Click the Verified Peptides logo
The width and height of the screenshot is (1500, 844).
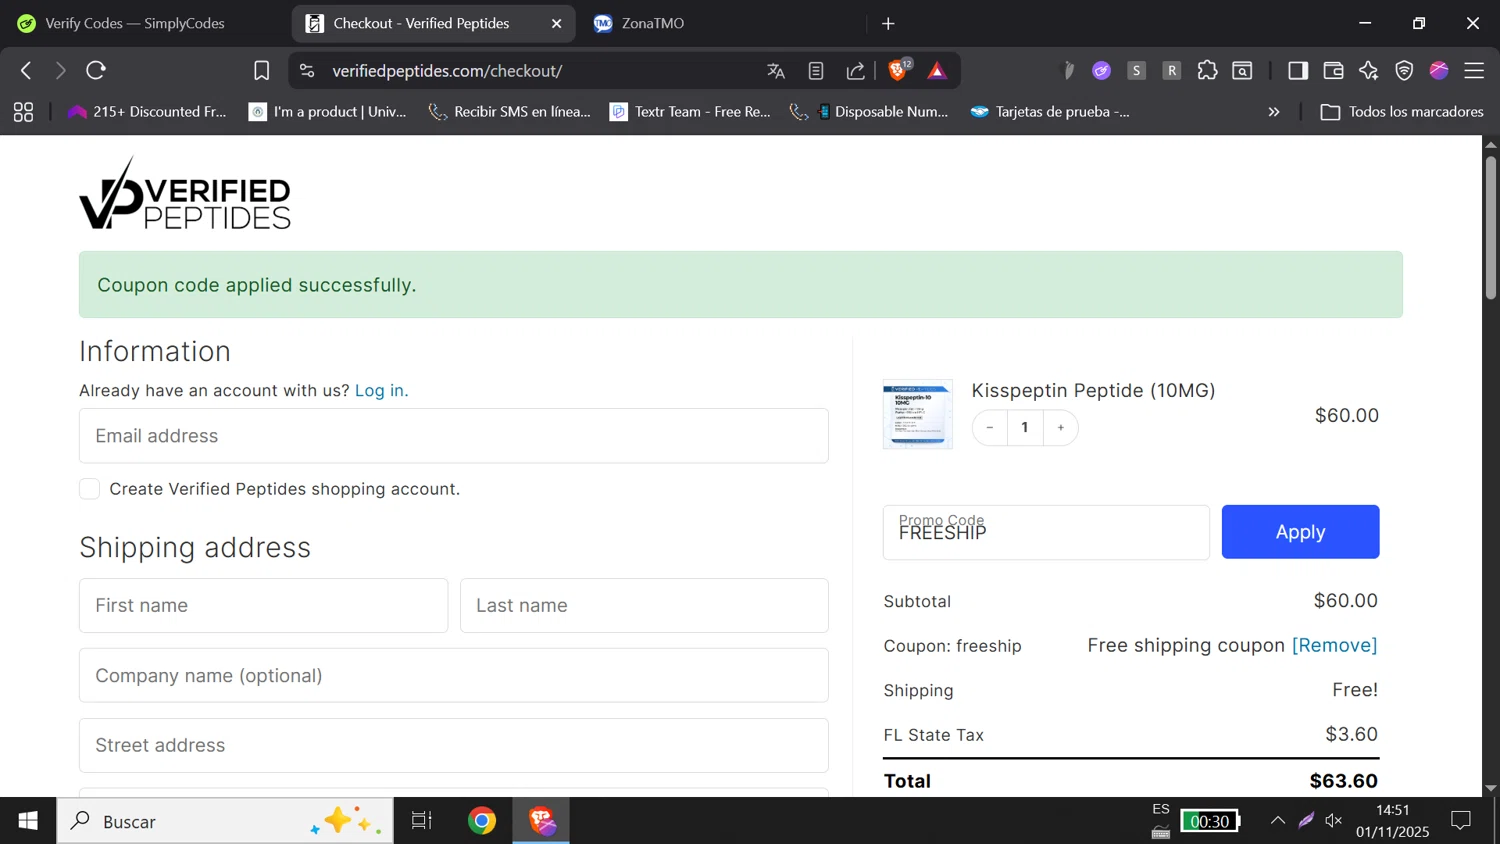click(x=185, y=193)
